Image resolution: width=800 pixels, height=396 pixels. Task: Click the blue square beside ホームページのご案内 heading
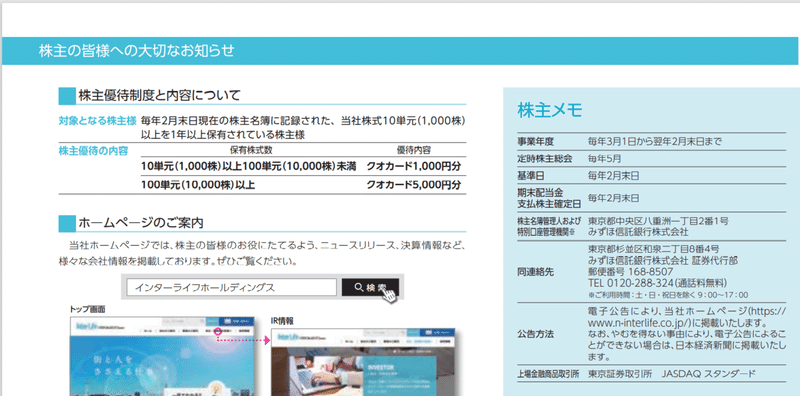(67, 224)
